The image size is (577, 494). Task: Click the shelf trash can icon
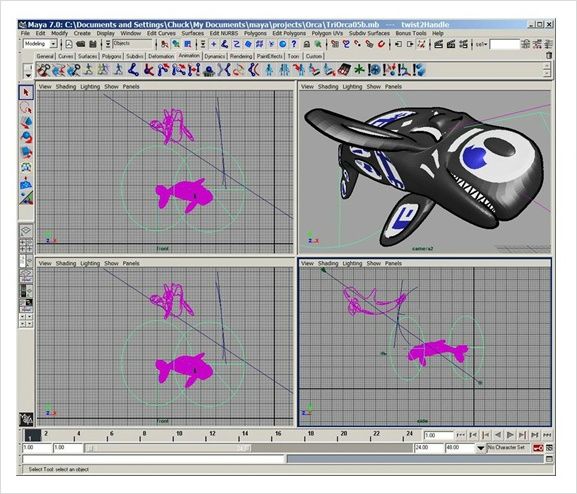[549, 56]
